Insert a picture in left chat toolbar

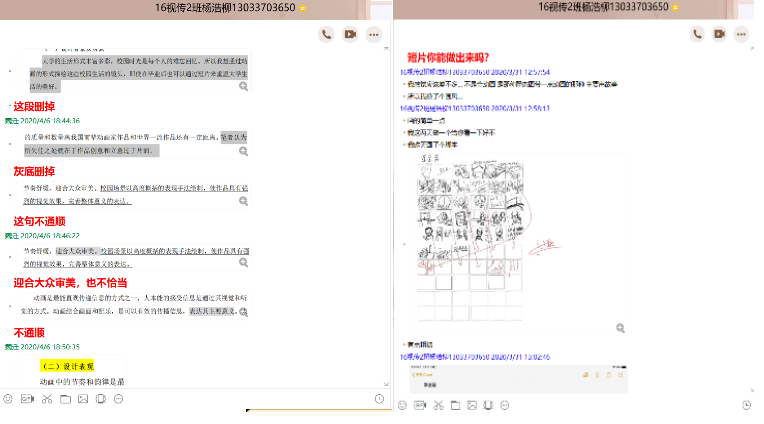[x=83, y=400]
